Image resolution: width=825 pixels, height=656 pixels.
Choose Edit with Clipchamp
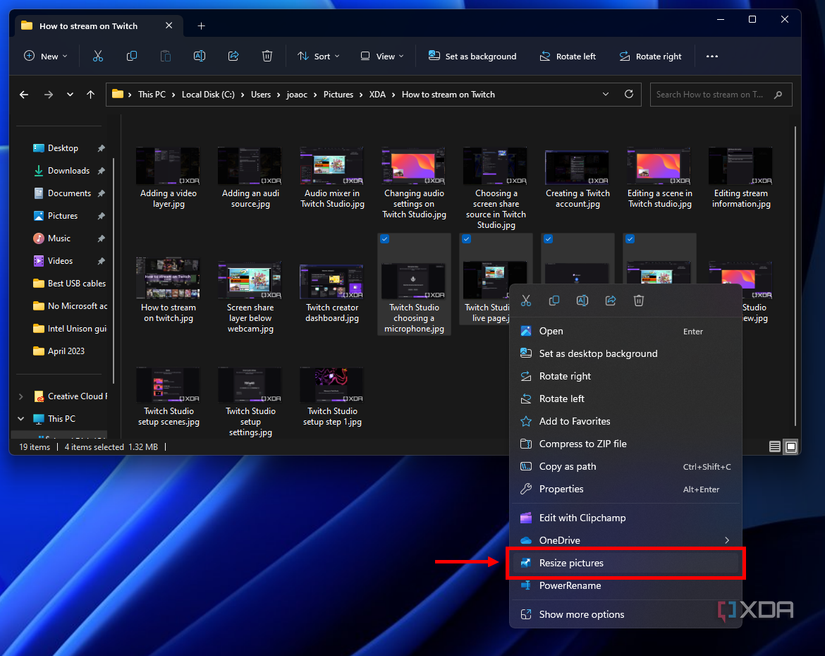pos(626,518)
